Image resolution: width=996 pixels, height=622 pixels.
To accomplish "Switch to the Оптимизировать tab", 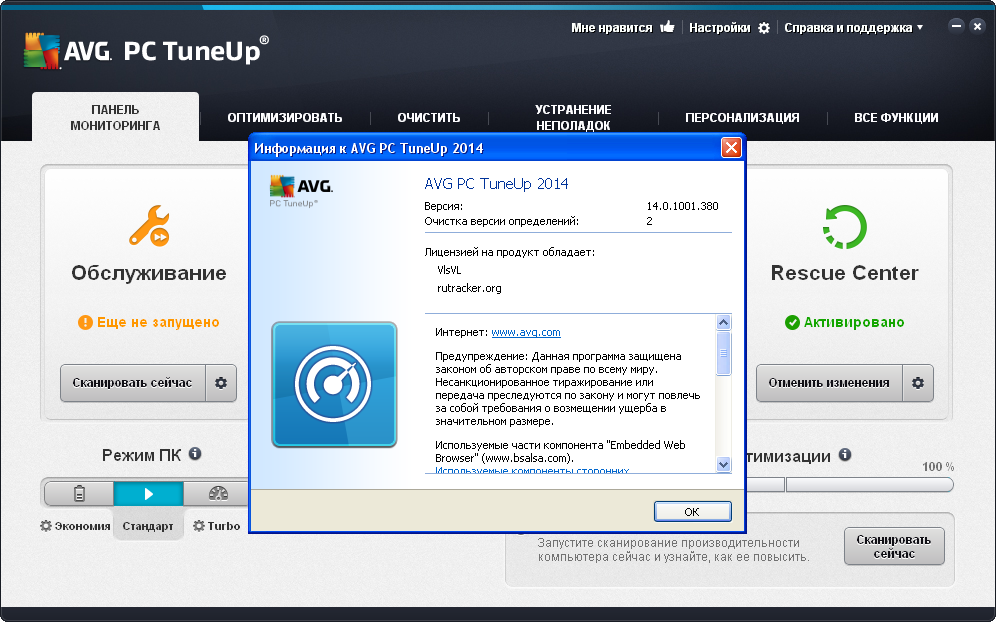I will click(x=285, y=118).
